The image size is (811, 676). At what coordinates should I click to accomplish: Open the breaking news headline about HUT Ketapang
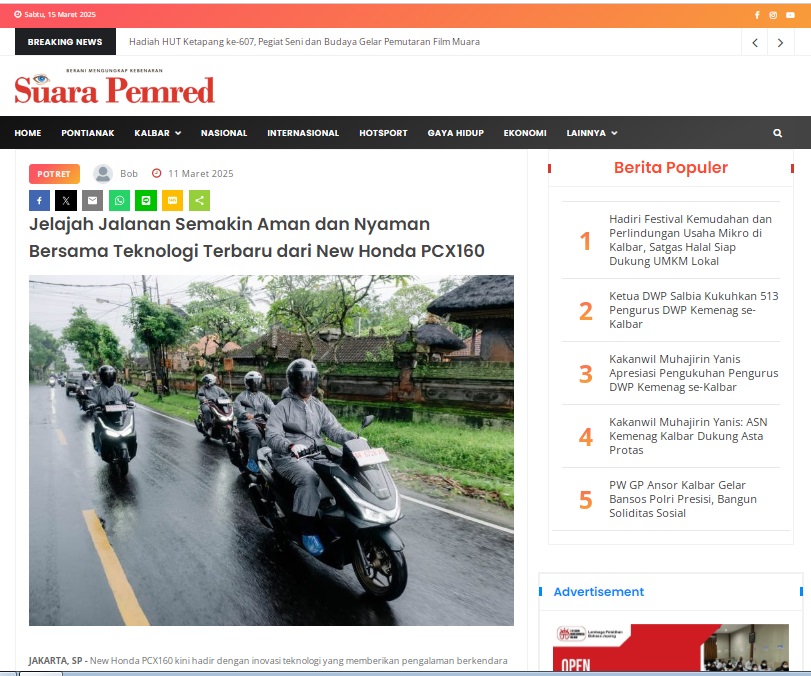click(x=304, y=42)
